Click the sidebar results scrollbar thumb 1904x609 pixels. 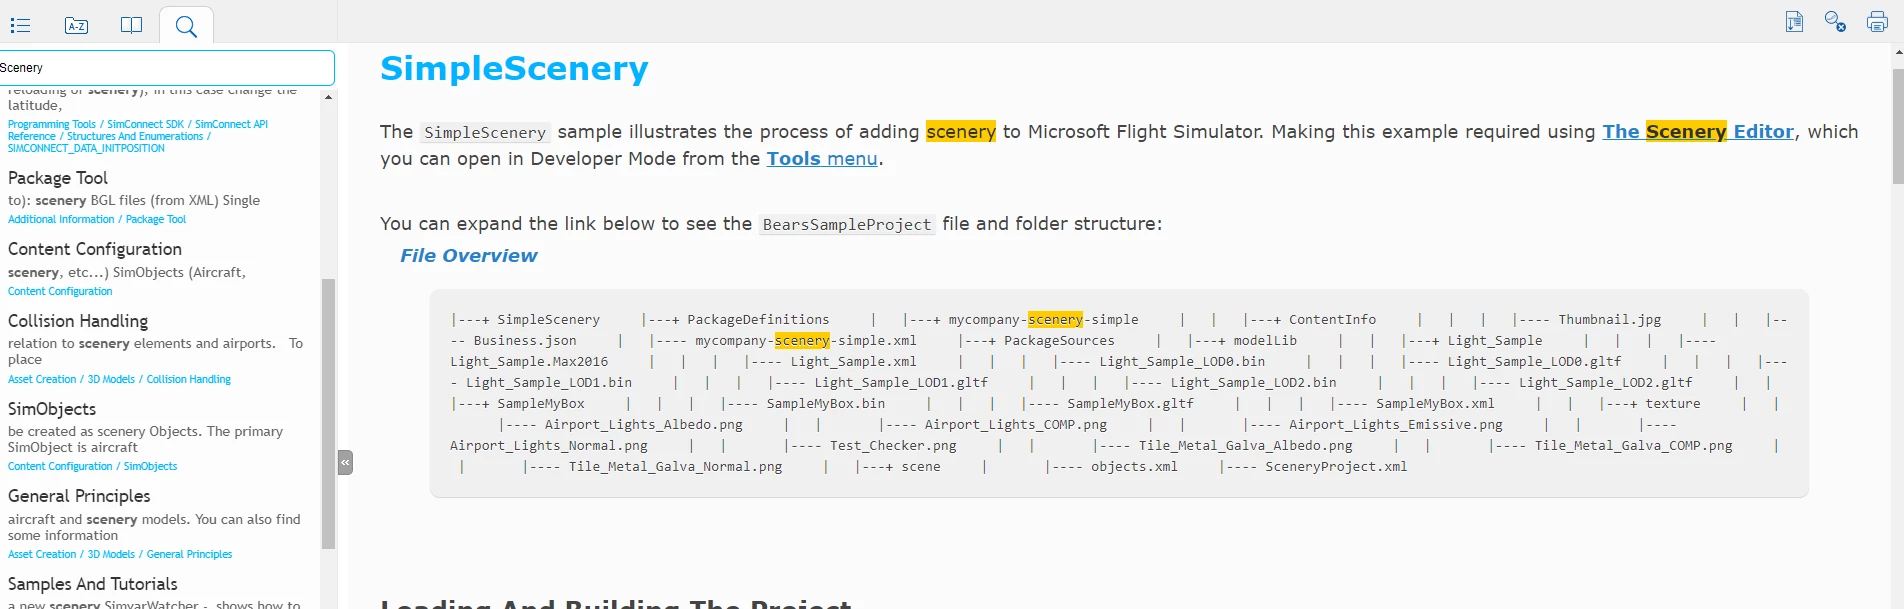coord(328,414)
